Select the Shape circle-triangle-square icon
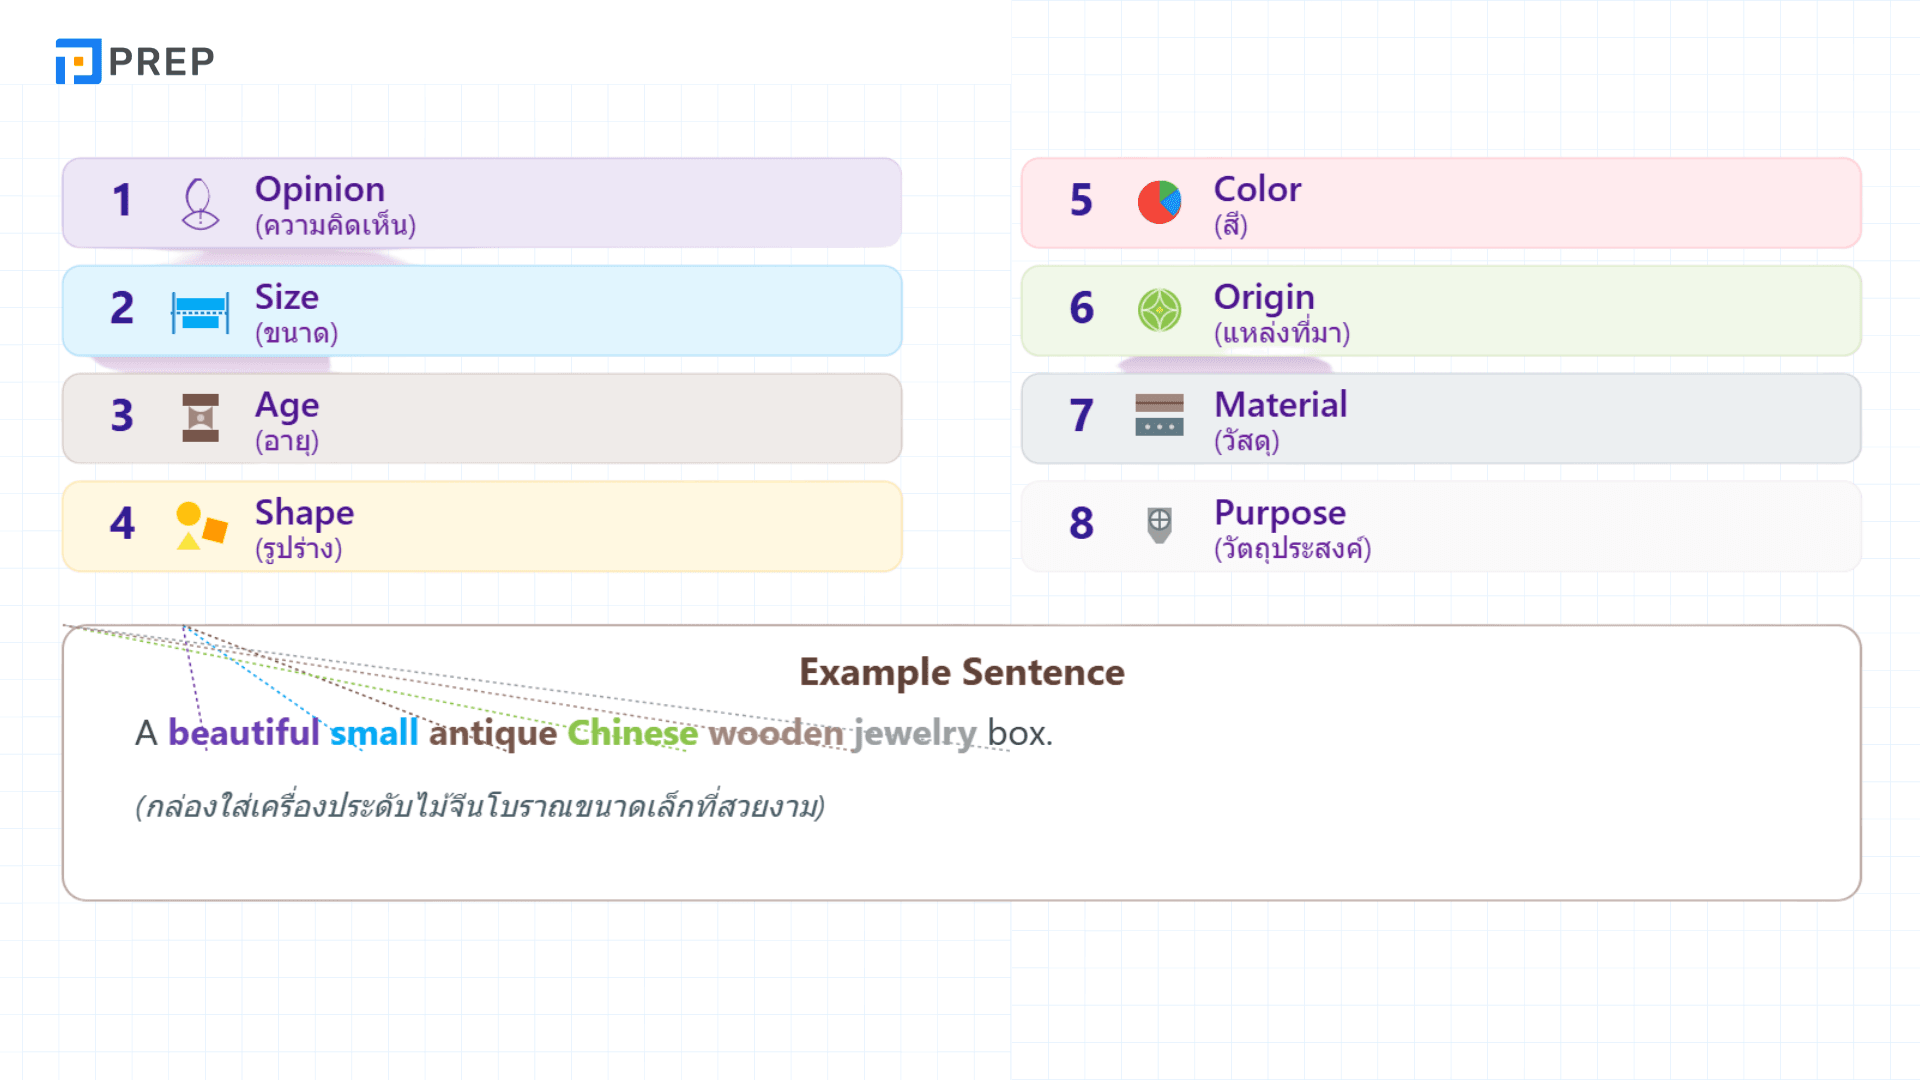Image resolution: width=1920 pixels, height=1080 pixels. (201, 526)
